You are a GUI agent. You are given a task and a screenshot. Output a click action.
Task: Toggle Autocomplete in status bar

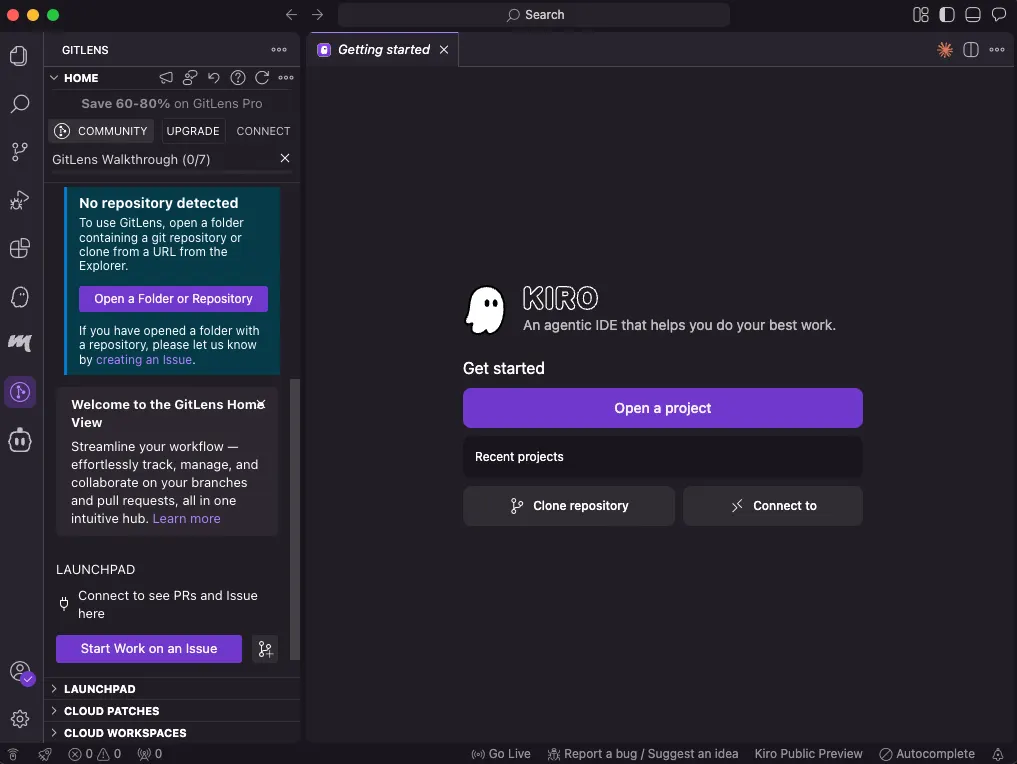927,754
